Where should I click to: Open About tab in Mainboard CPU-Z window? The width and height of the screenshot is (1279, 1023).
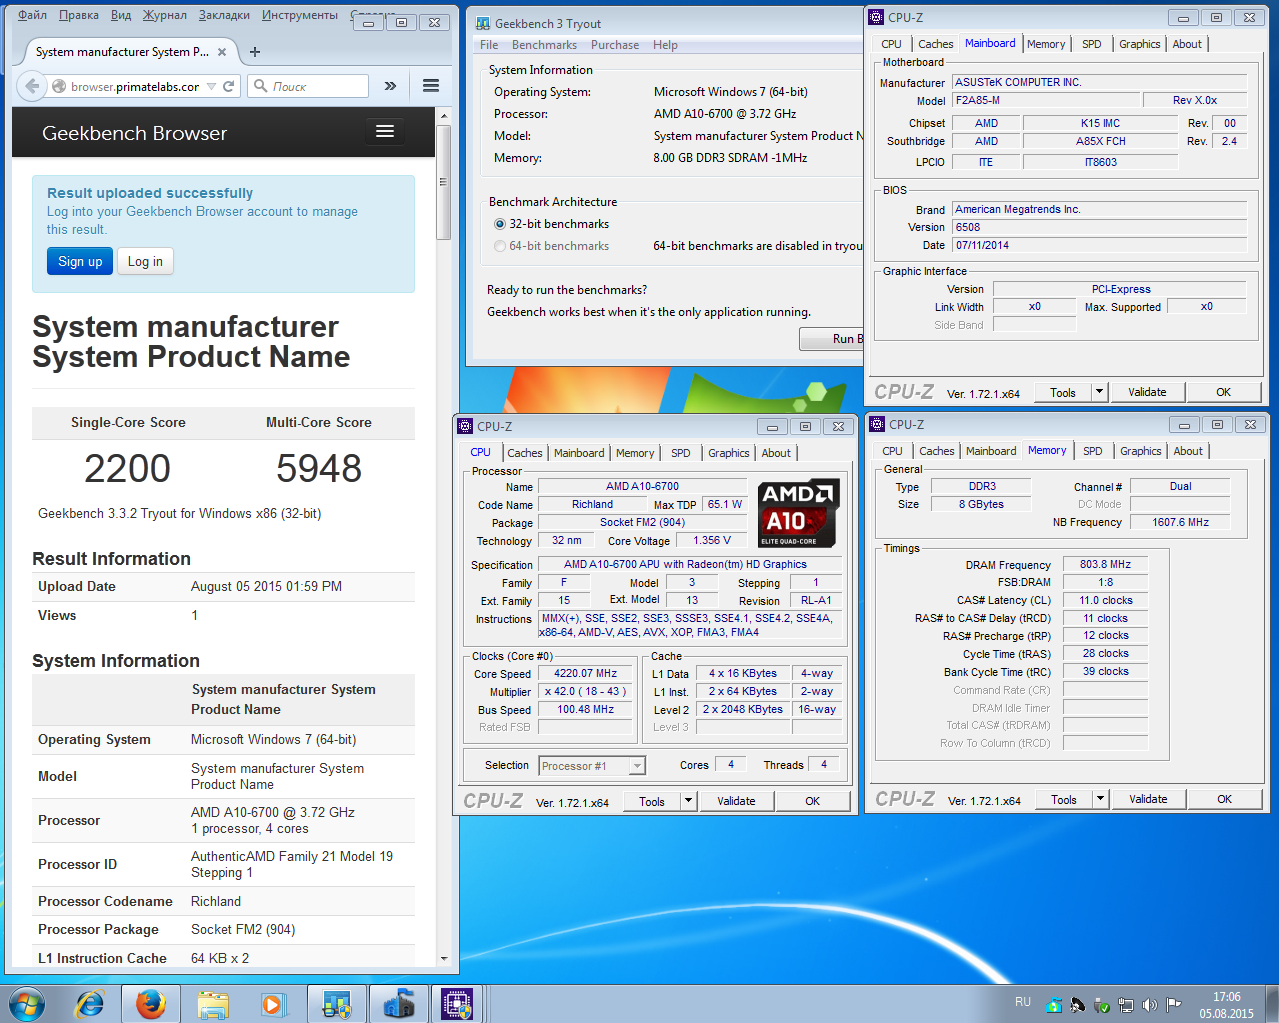click(x=1187, y=44)
